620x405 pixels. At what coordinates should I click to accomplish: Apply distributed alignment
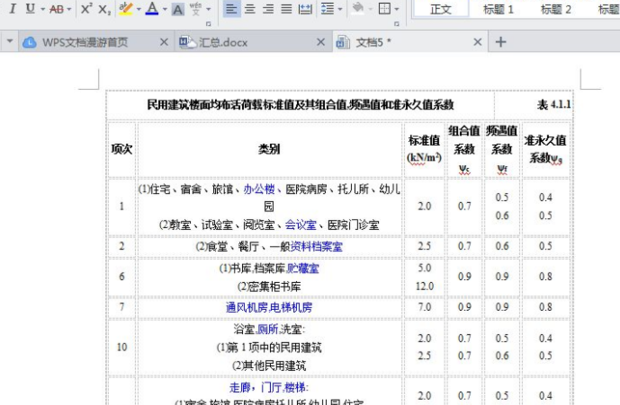click(305, 9)
